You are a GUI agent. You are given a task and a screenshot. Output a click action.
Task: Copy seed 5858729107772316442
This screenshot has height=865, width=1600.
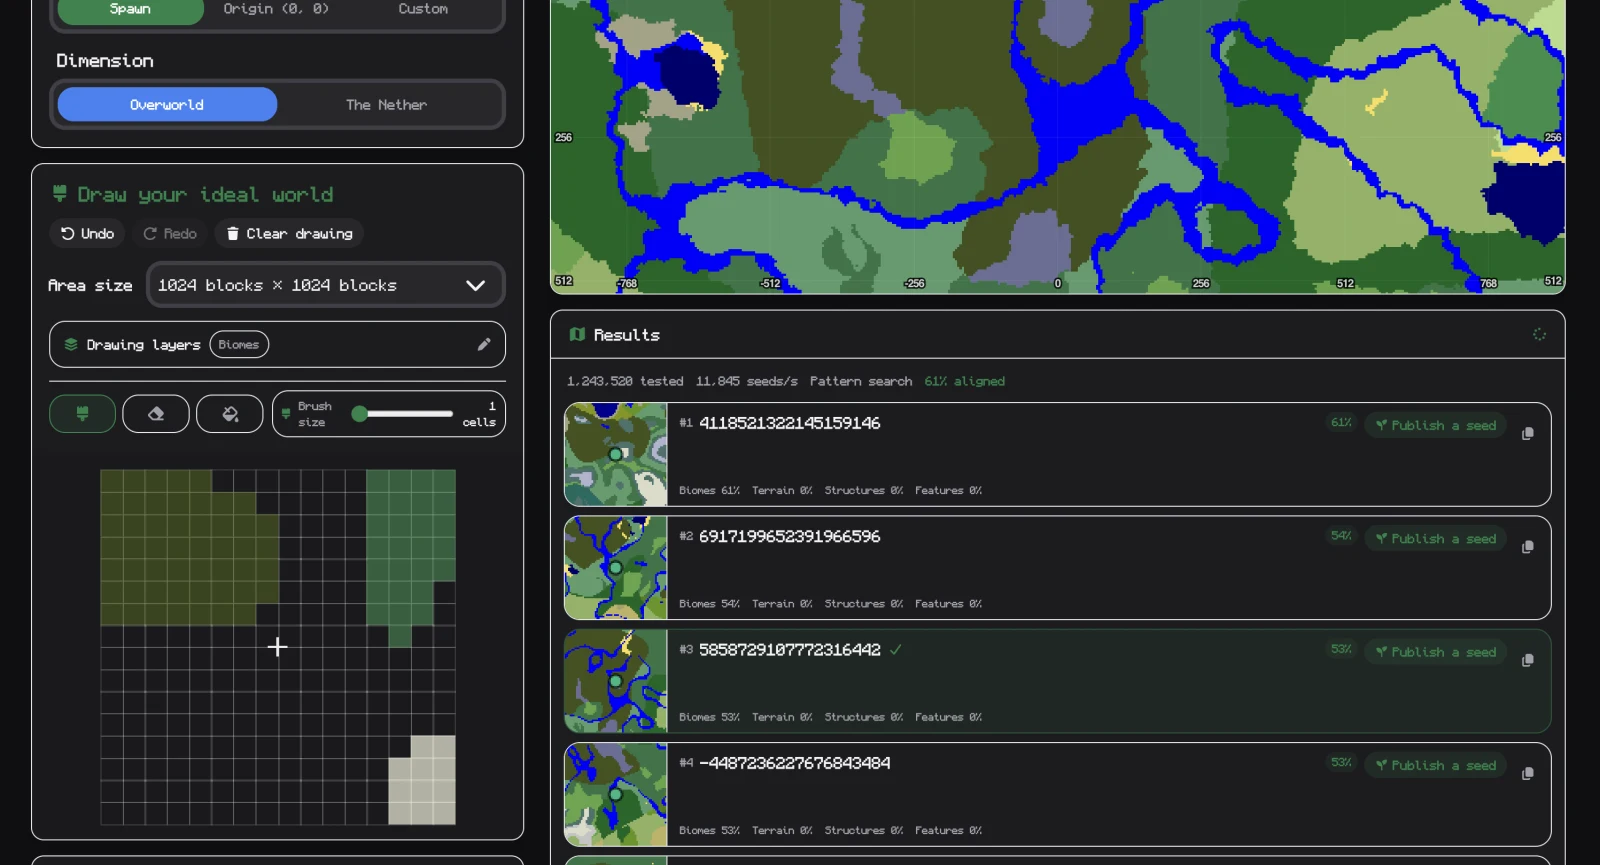point(1527,660)
